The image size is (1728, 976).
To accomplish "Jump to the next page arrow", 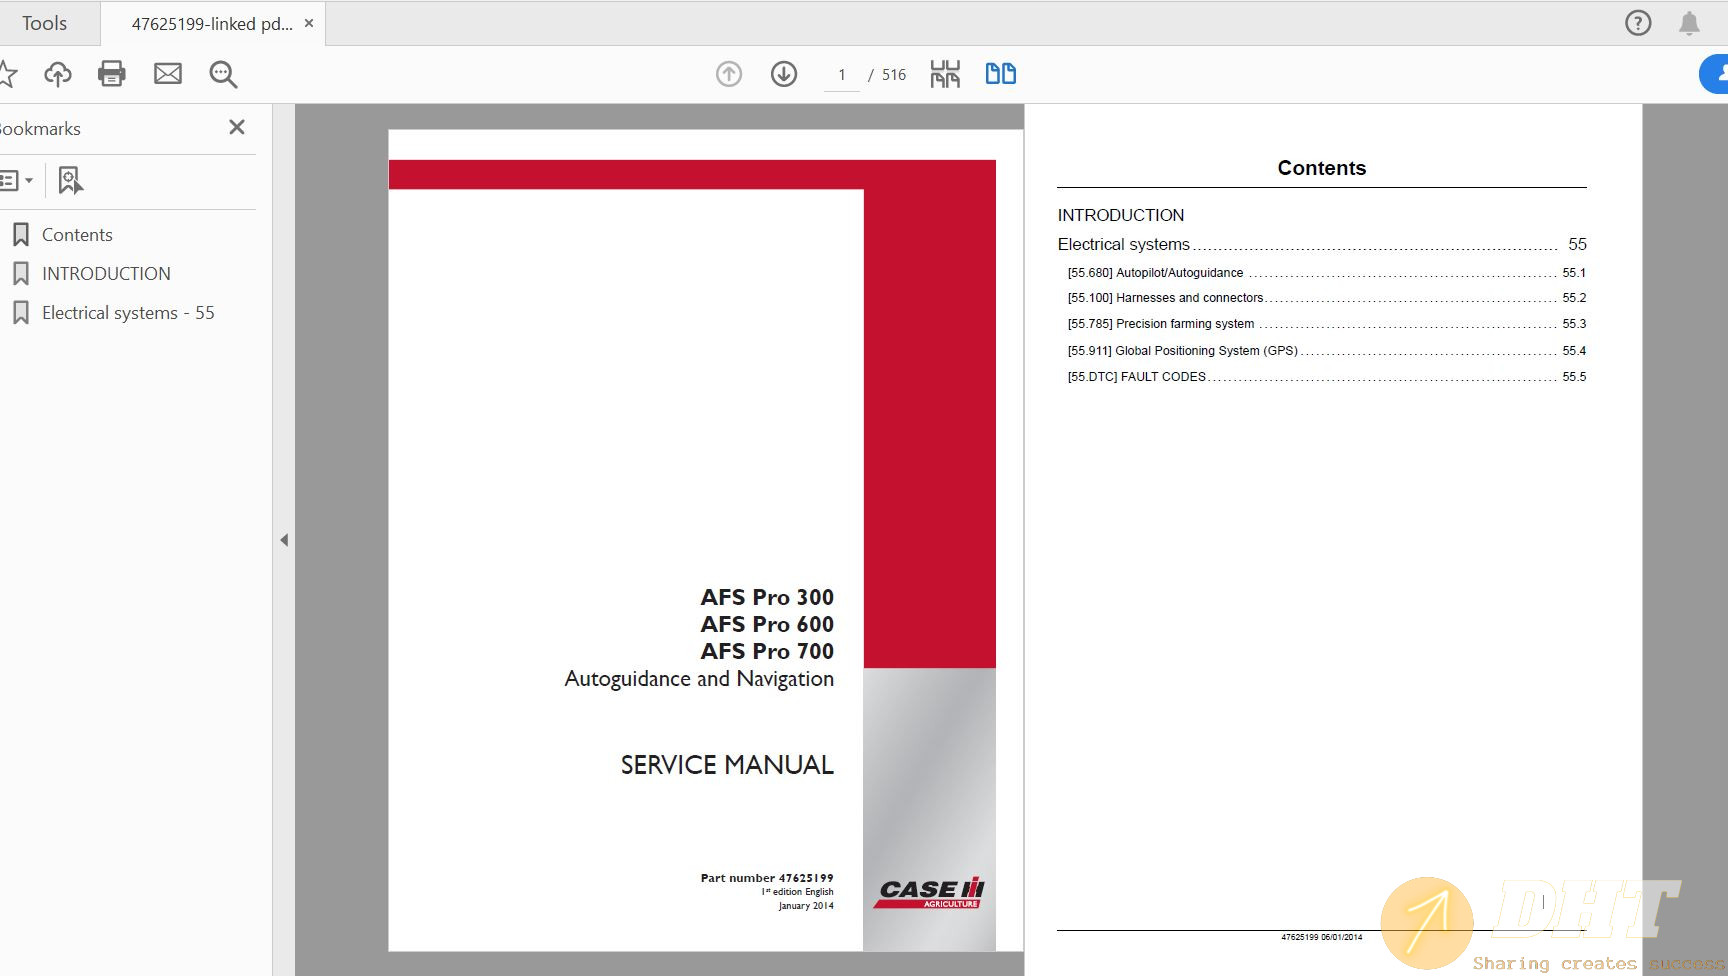I will [784, 74].
